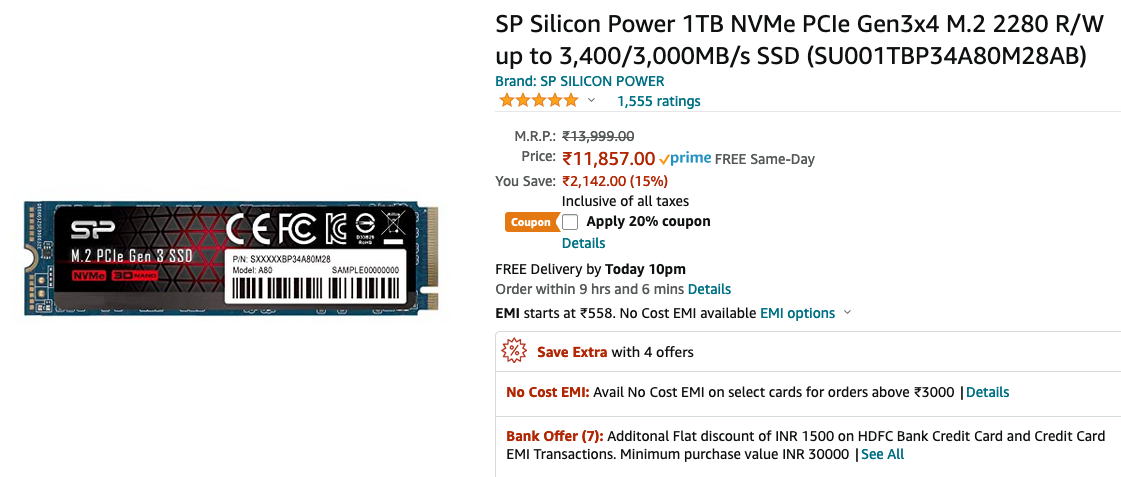The image size is (1121, 477).
Task: Tick the Apply 20% coupon checkbox
Action: (x=570, y=222)
